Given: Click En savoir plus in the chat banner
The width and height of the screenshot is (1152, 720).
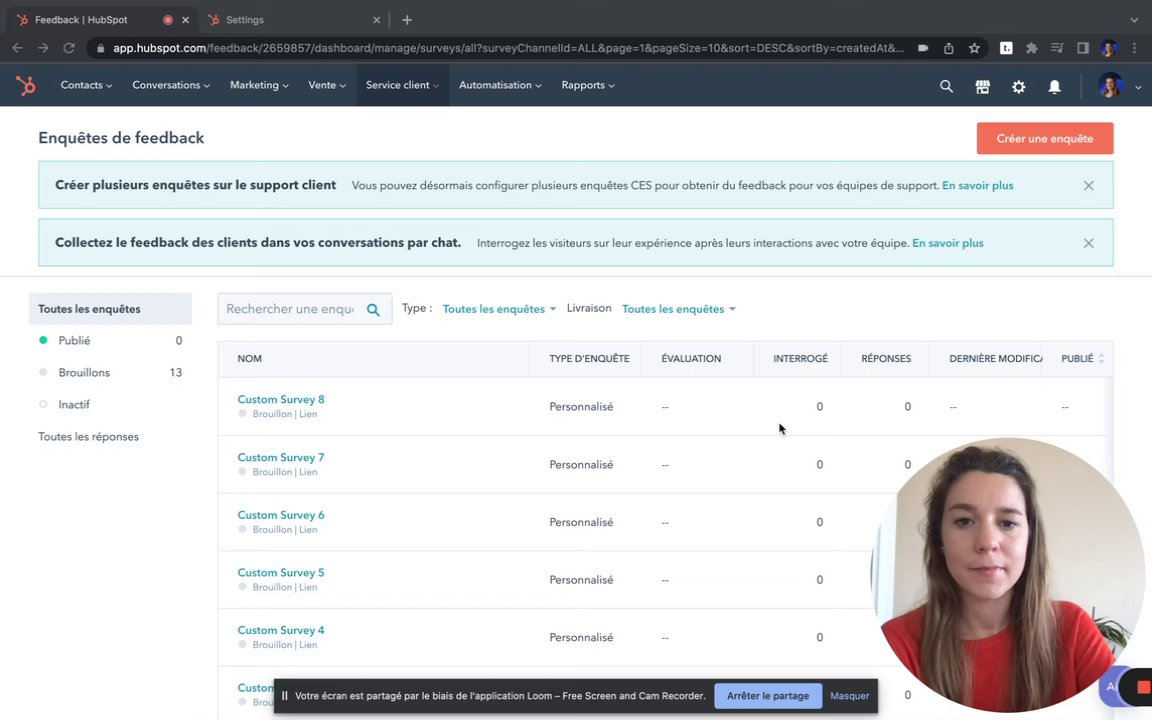Looking at the screenshot, I should [947, 243].
